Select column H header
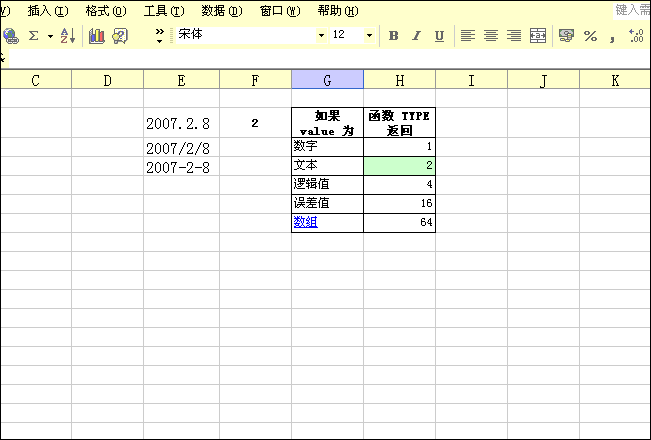 point(399,80)
